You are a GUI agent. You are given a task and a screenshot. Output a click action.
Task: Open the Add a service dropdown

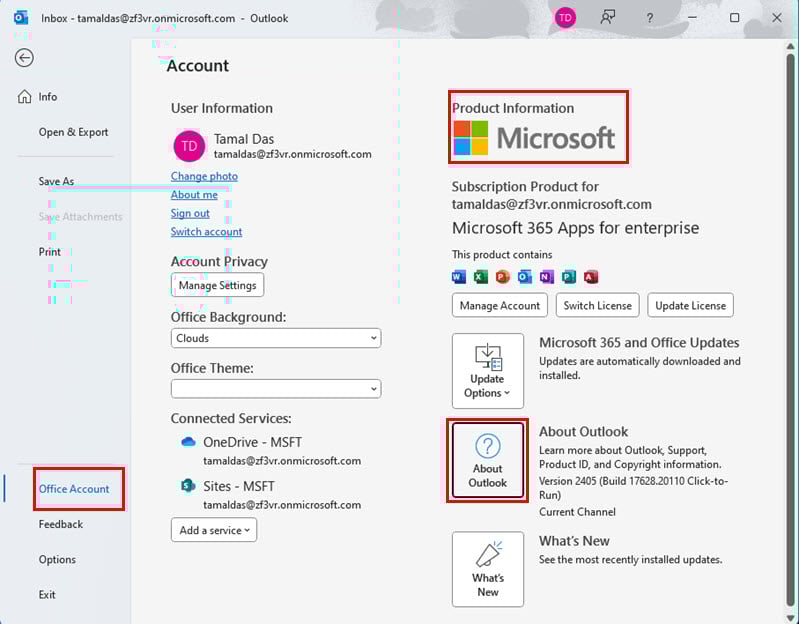click(x=214, y=530)
